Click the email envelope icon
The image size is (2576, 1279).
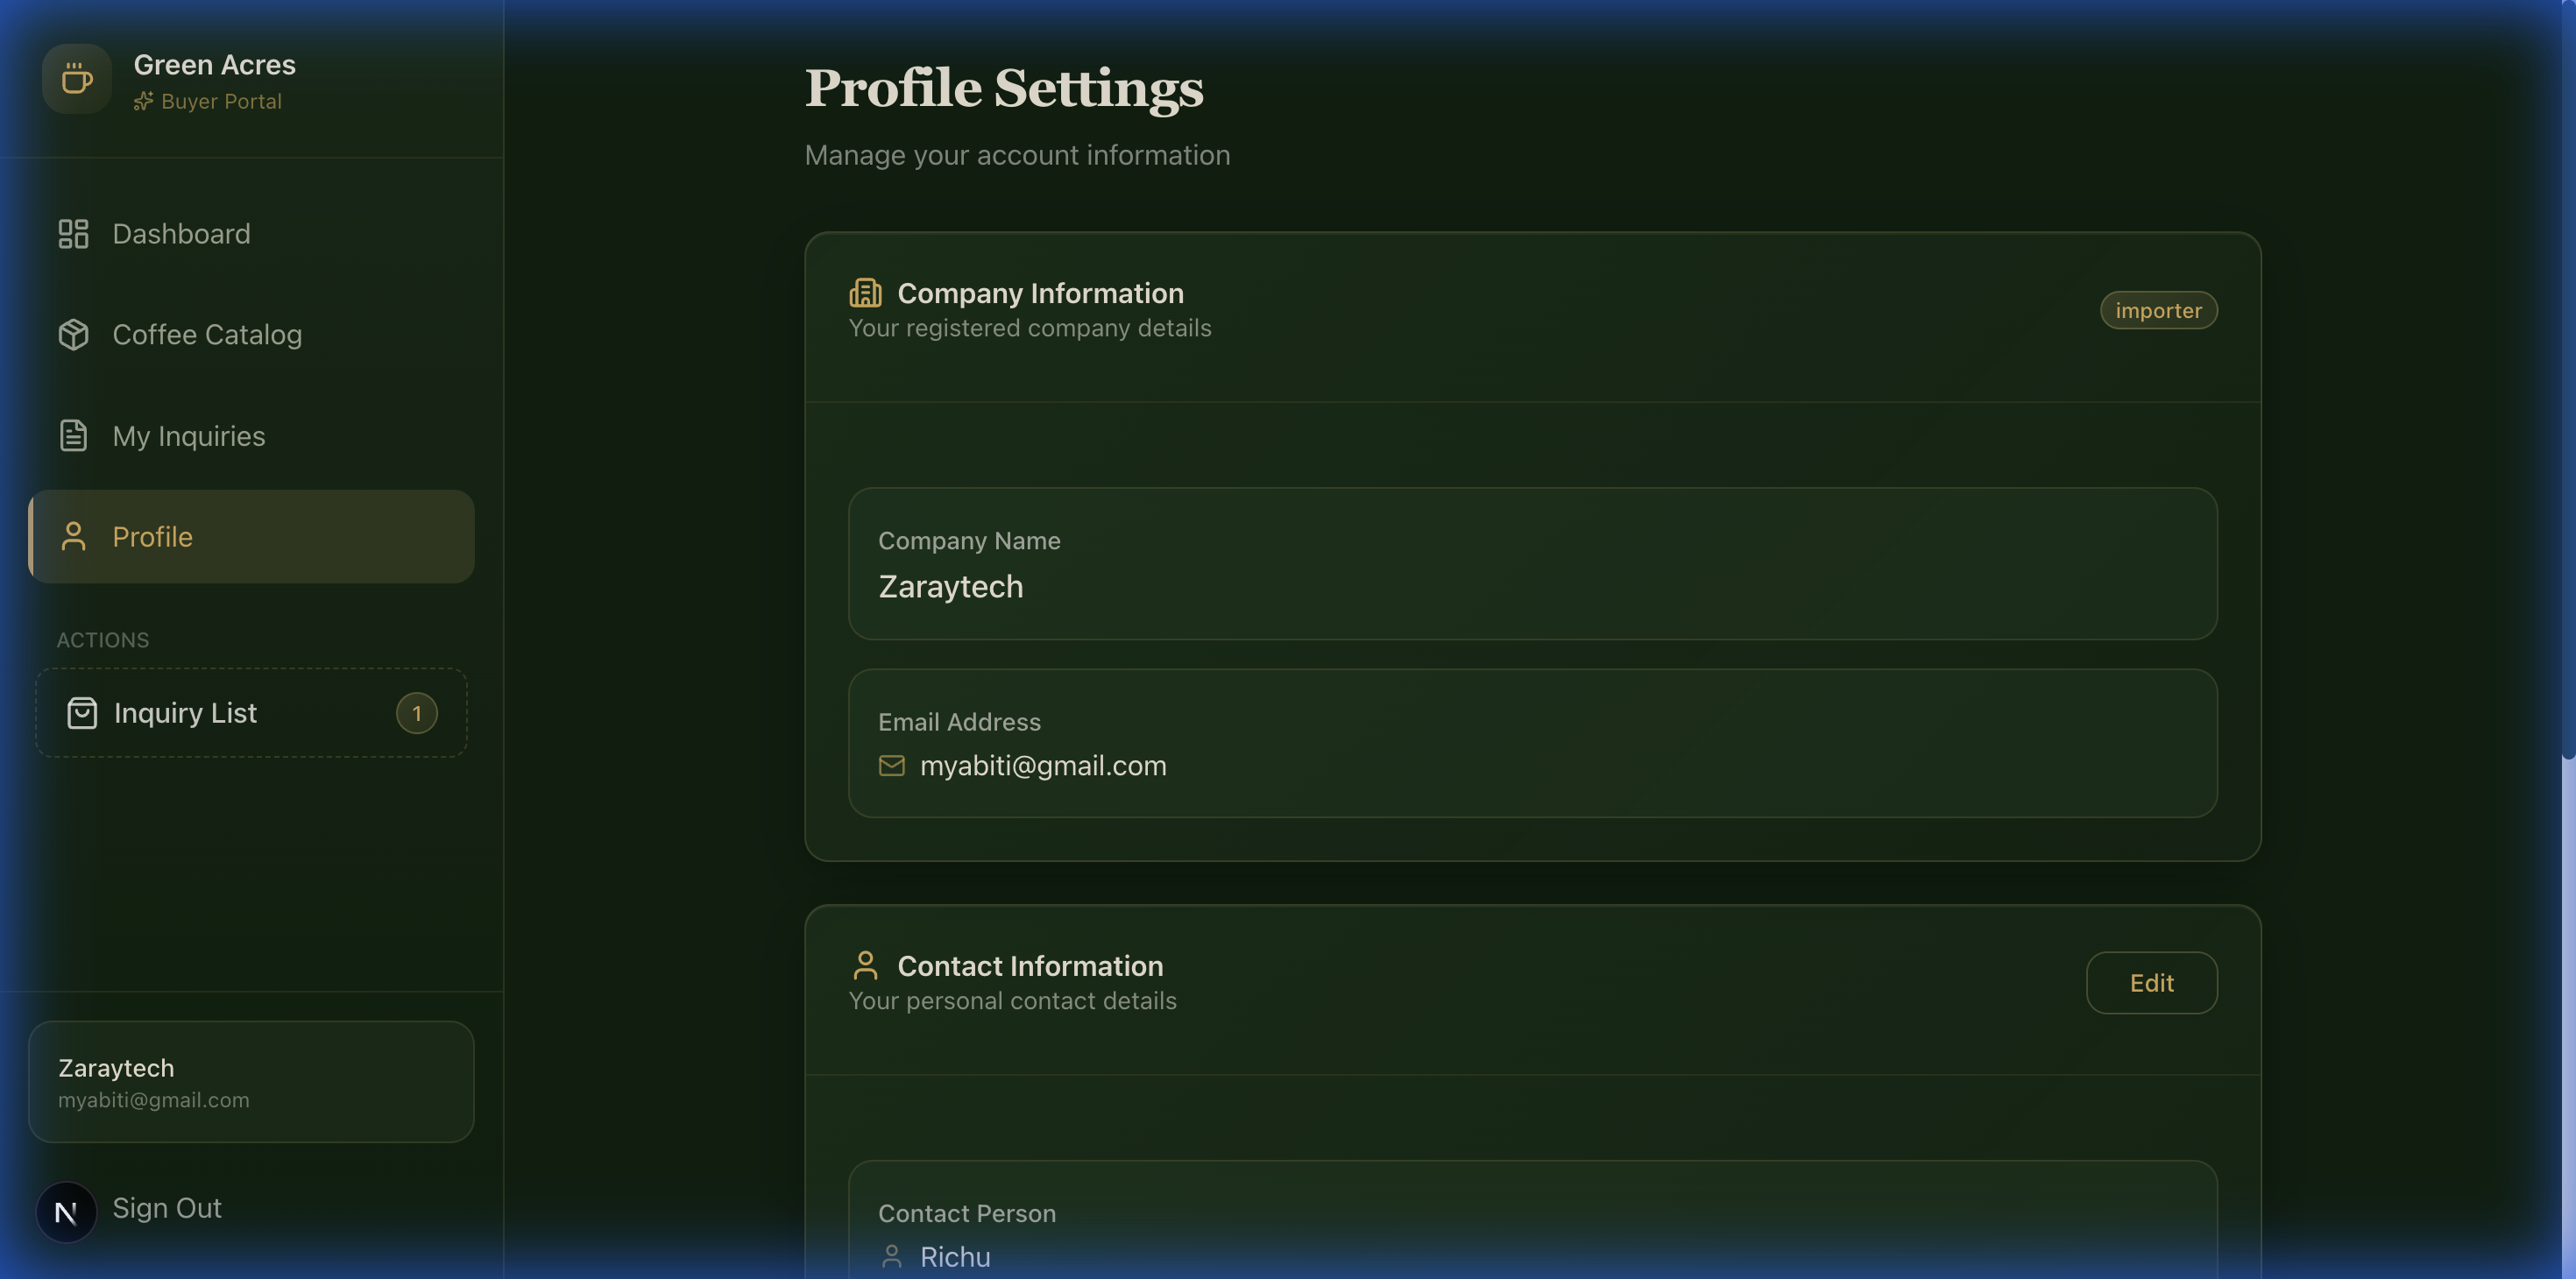[891, 766]
